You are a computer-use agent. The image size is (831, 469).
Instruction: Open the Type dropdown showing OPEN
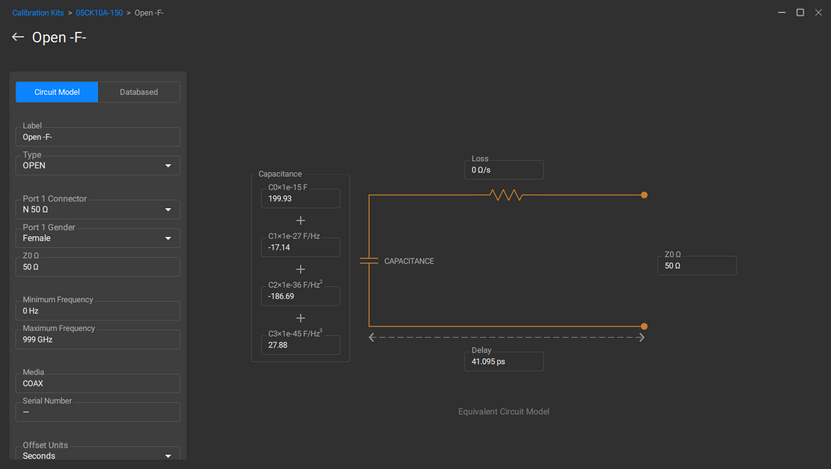click(x=100, y=165)
